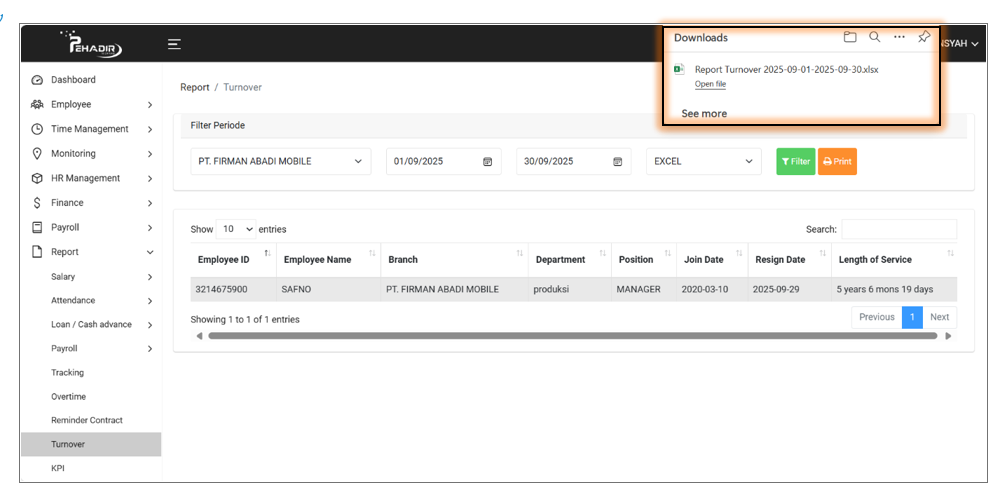Click the Dashboard gauge icon
This screenshot has width=998, height=499.
click(x=37, y=80)
